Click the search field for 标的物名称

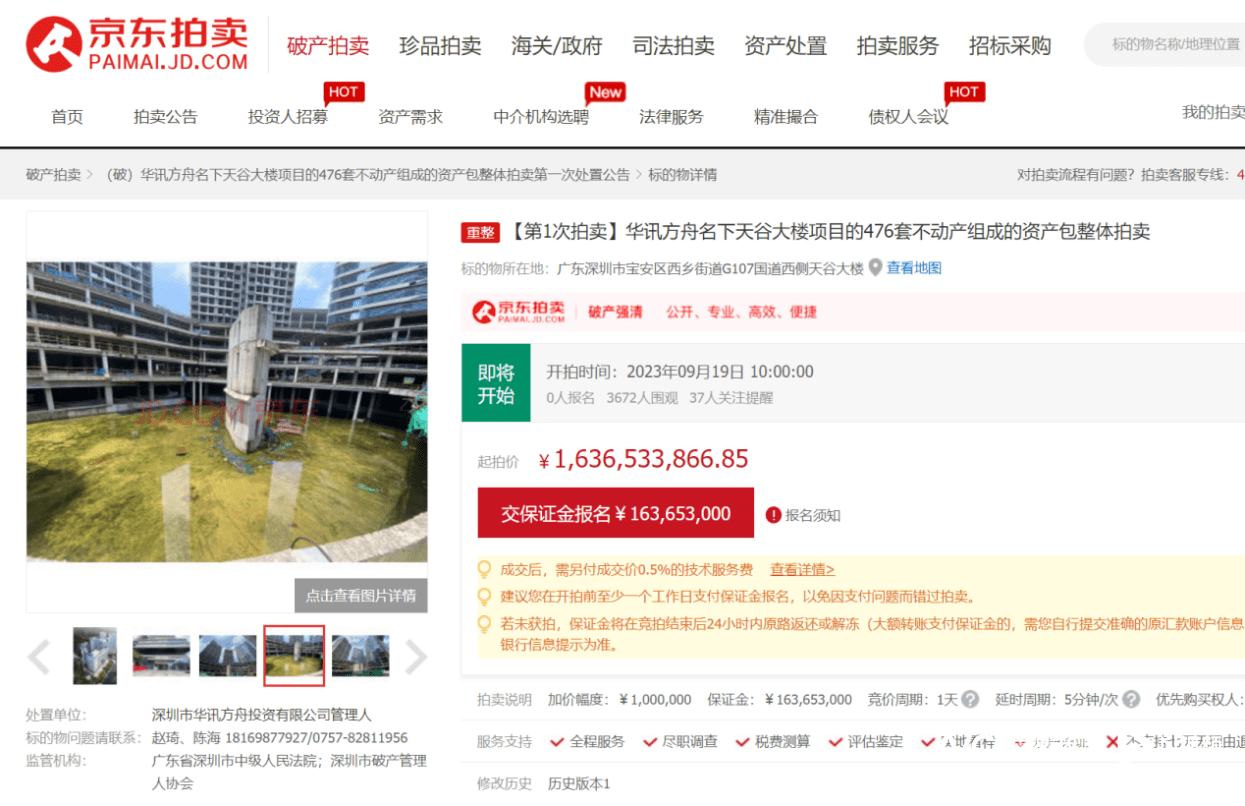tap(1170, 45)
